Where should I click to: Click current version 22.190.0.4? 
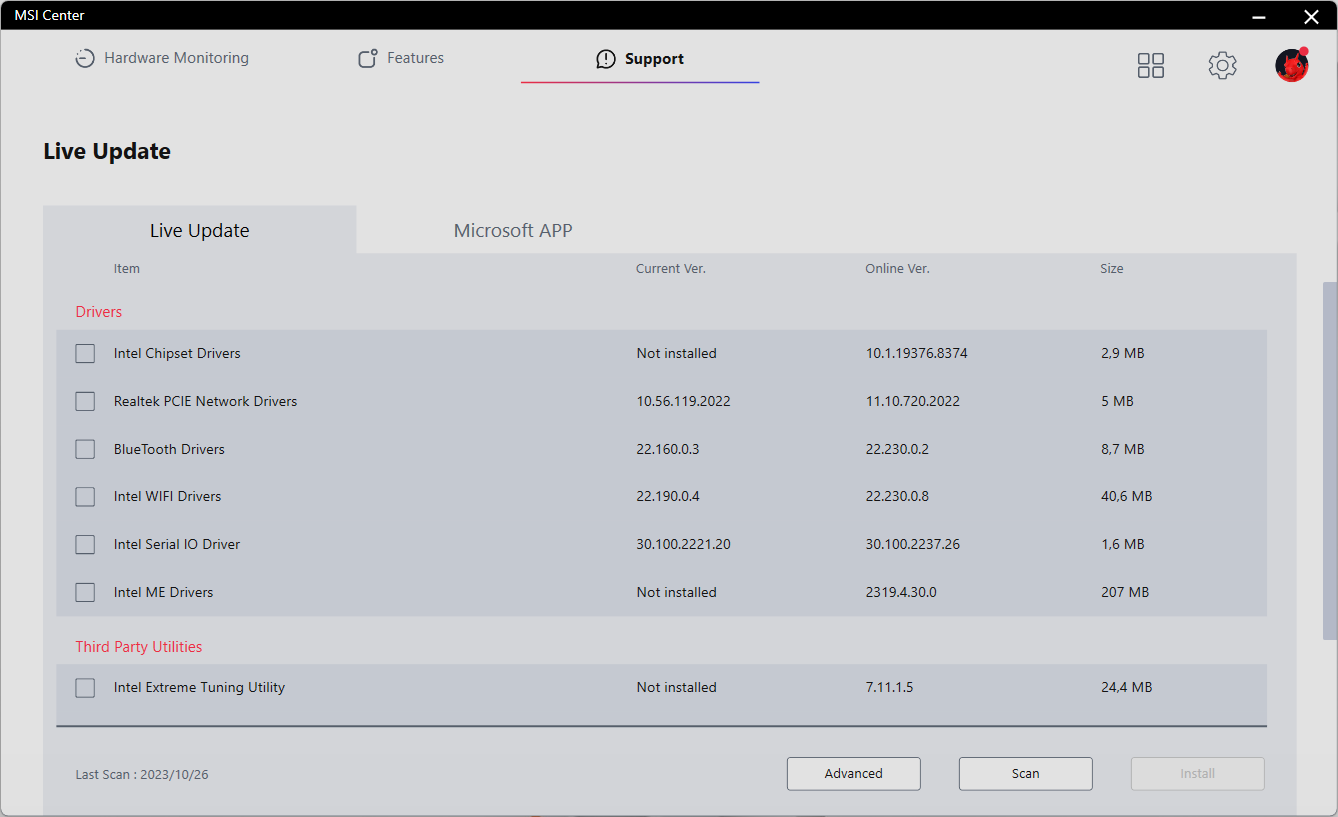pyautogui.click(x=668, y=496)
